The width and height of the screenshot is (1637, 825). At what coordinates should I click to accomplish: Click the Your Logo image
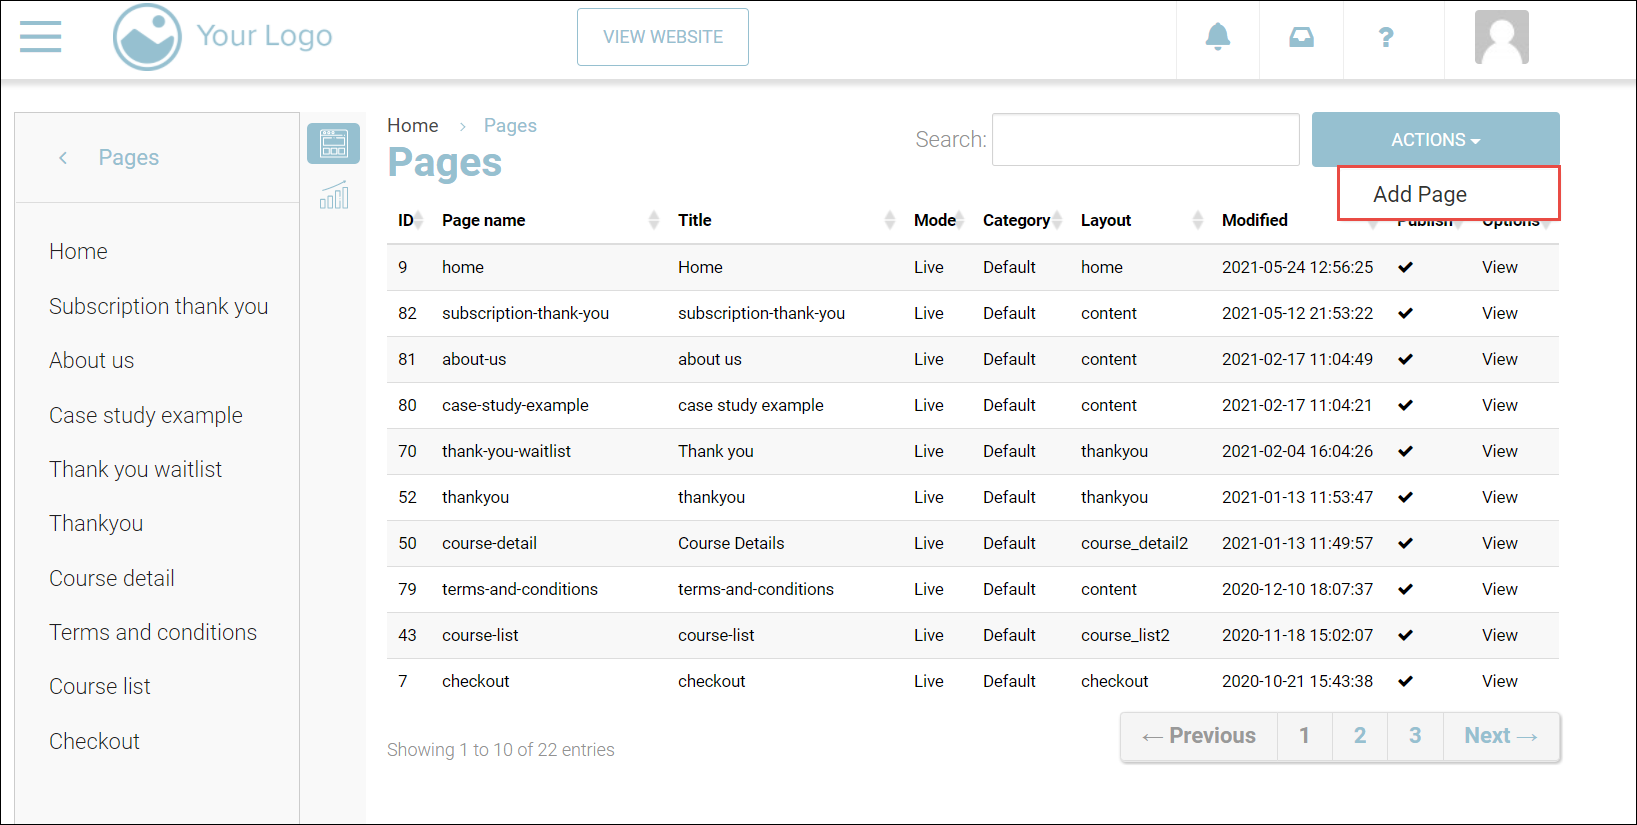(148, 37)
